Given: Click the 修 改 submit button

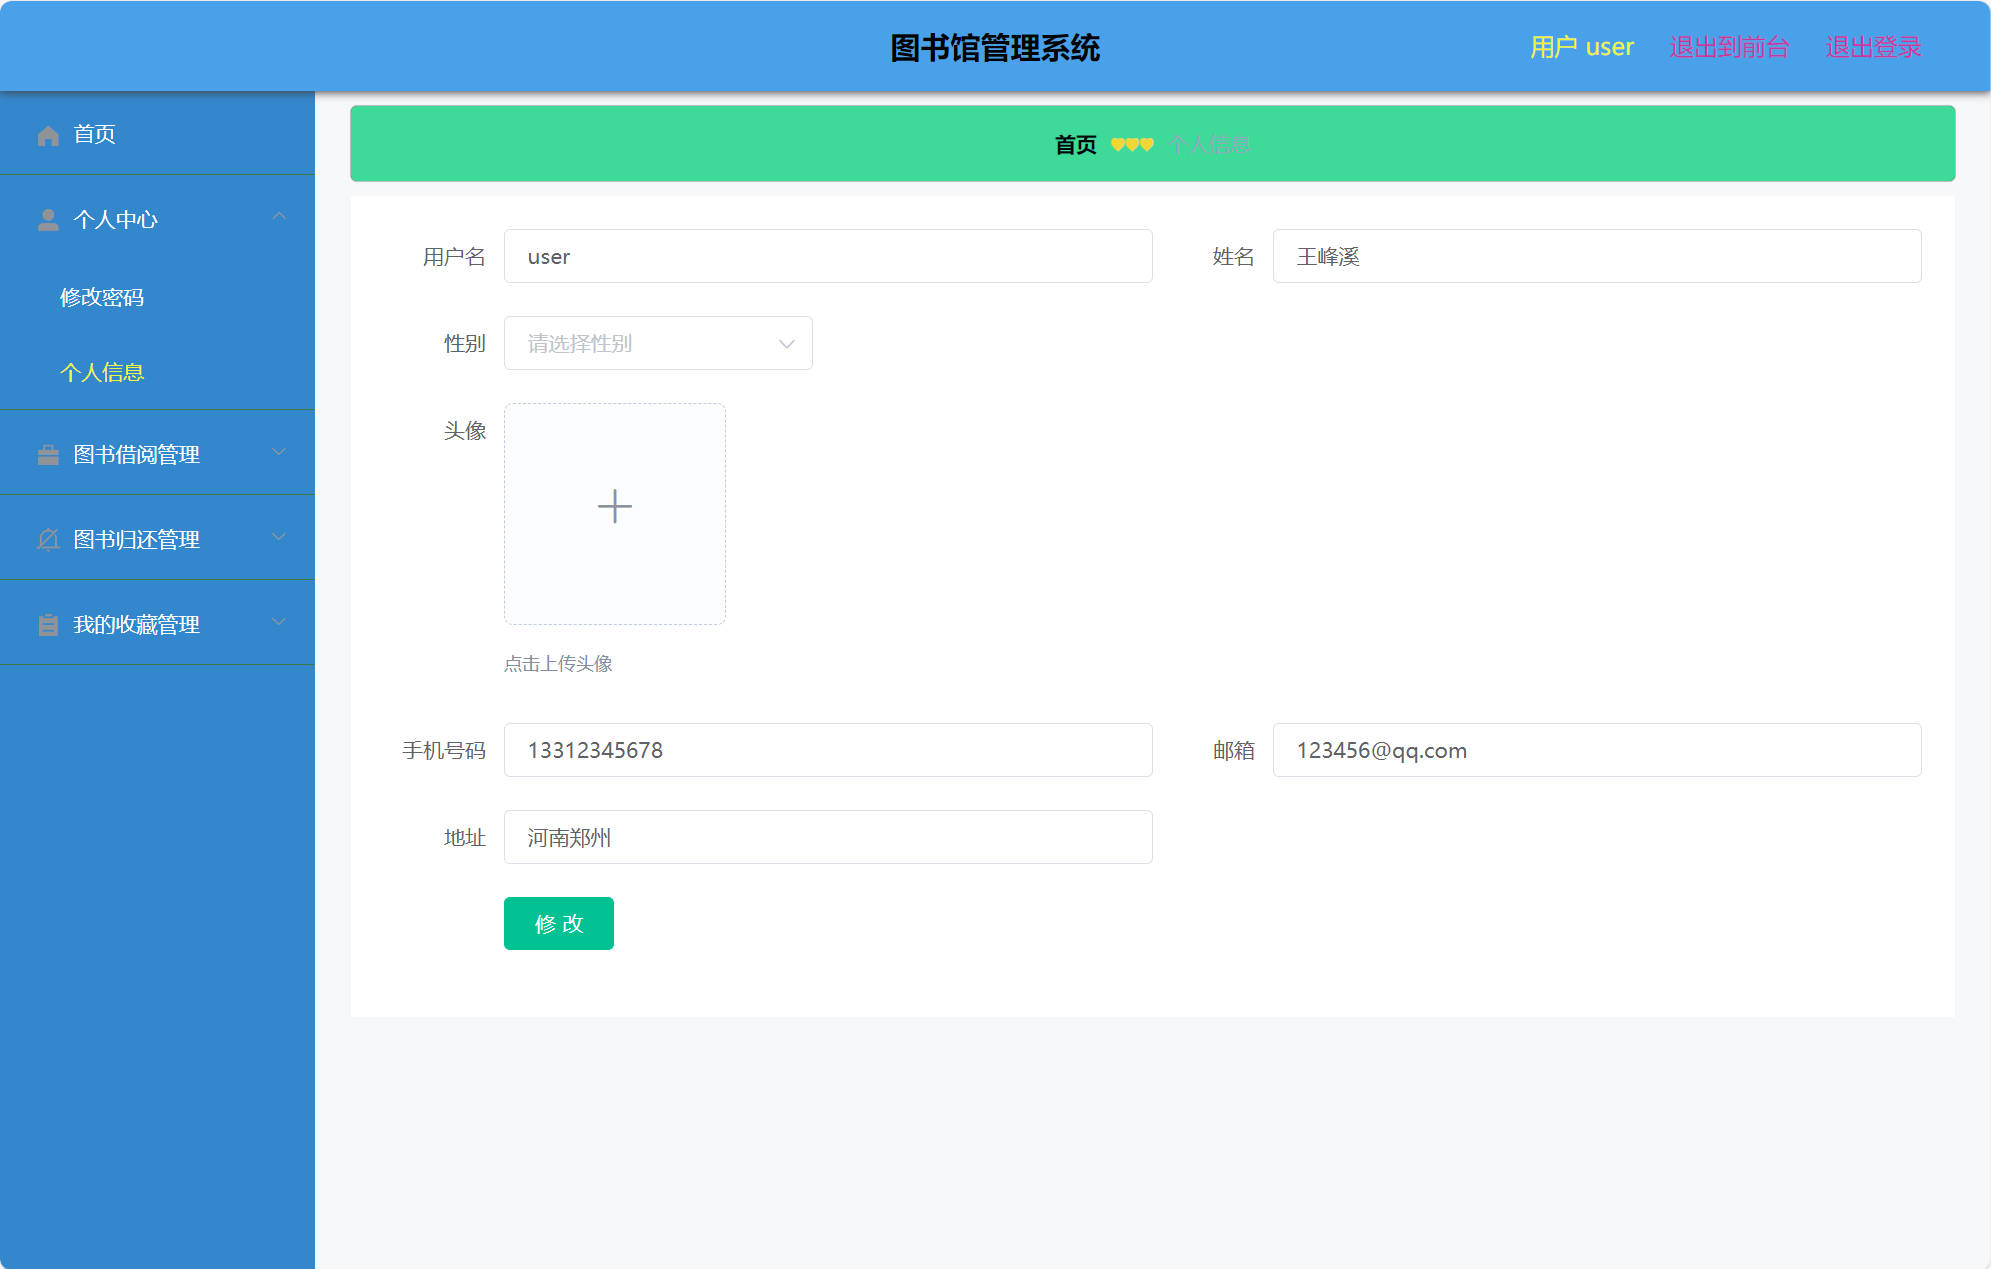Looking at the screenshot, I should pyautogui.click(x=558, y=924).
